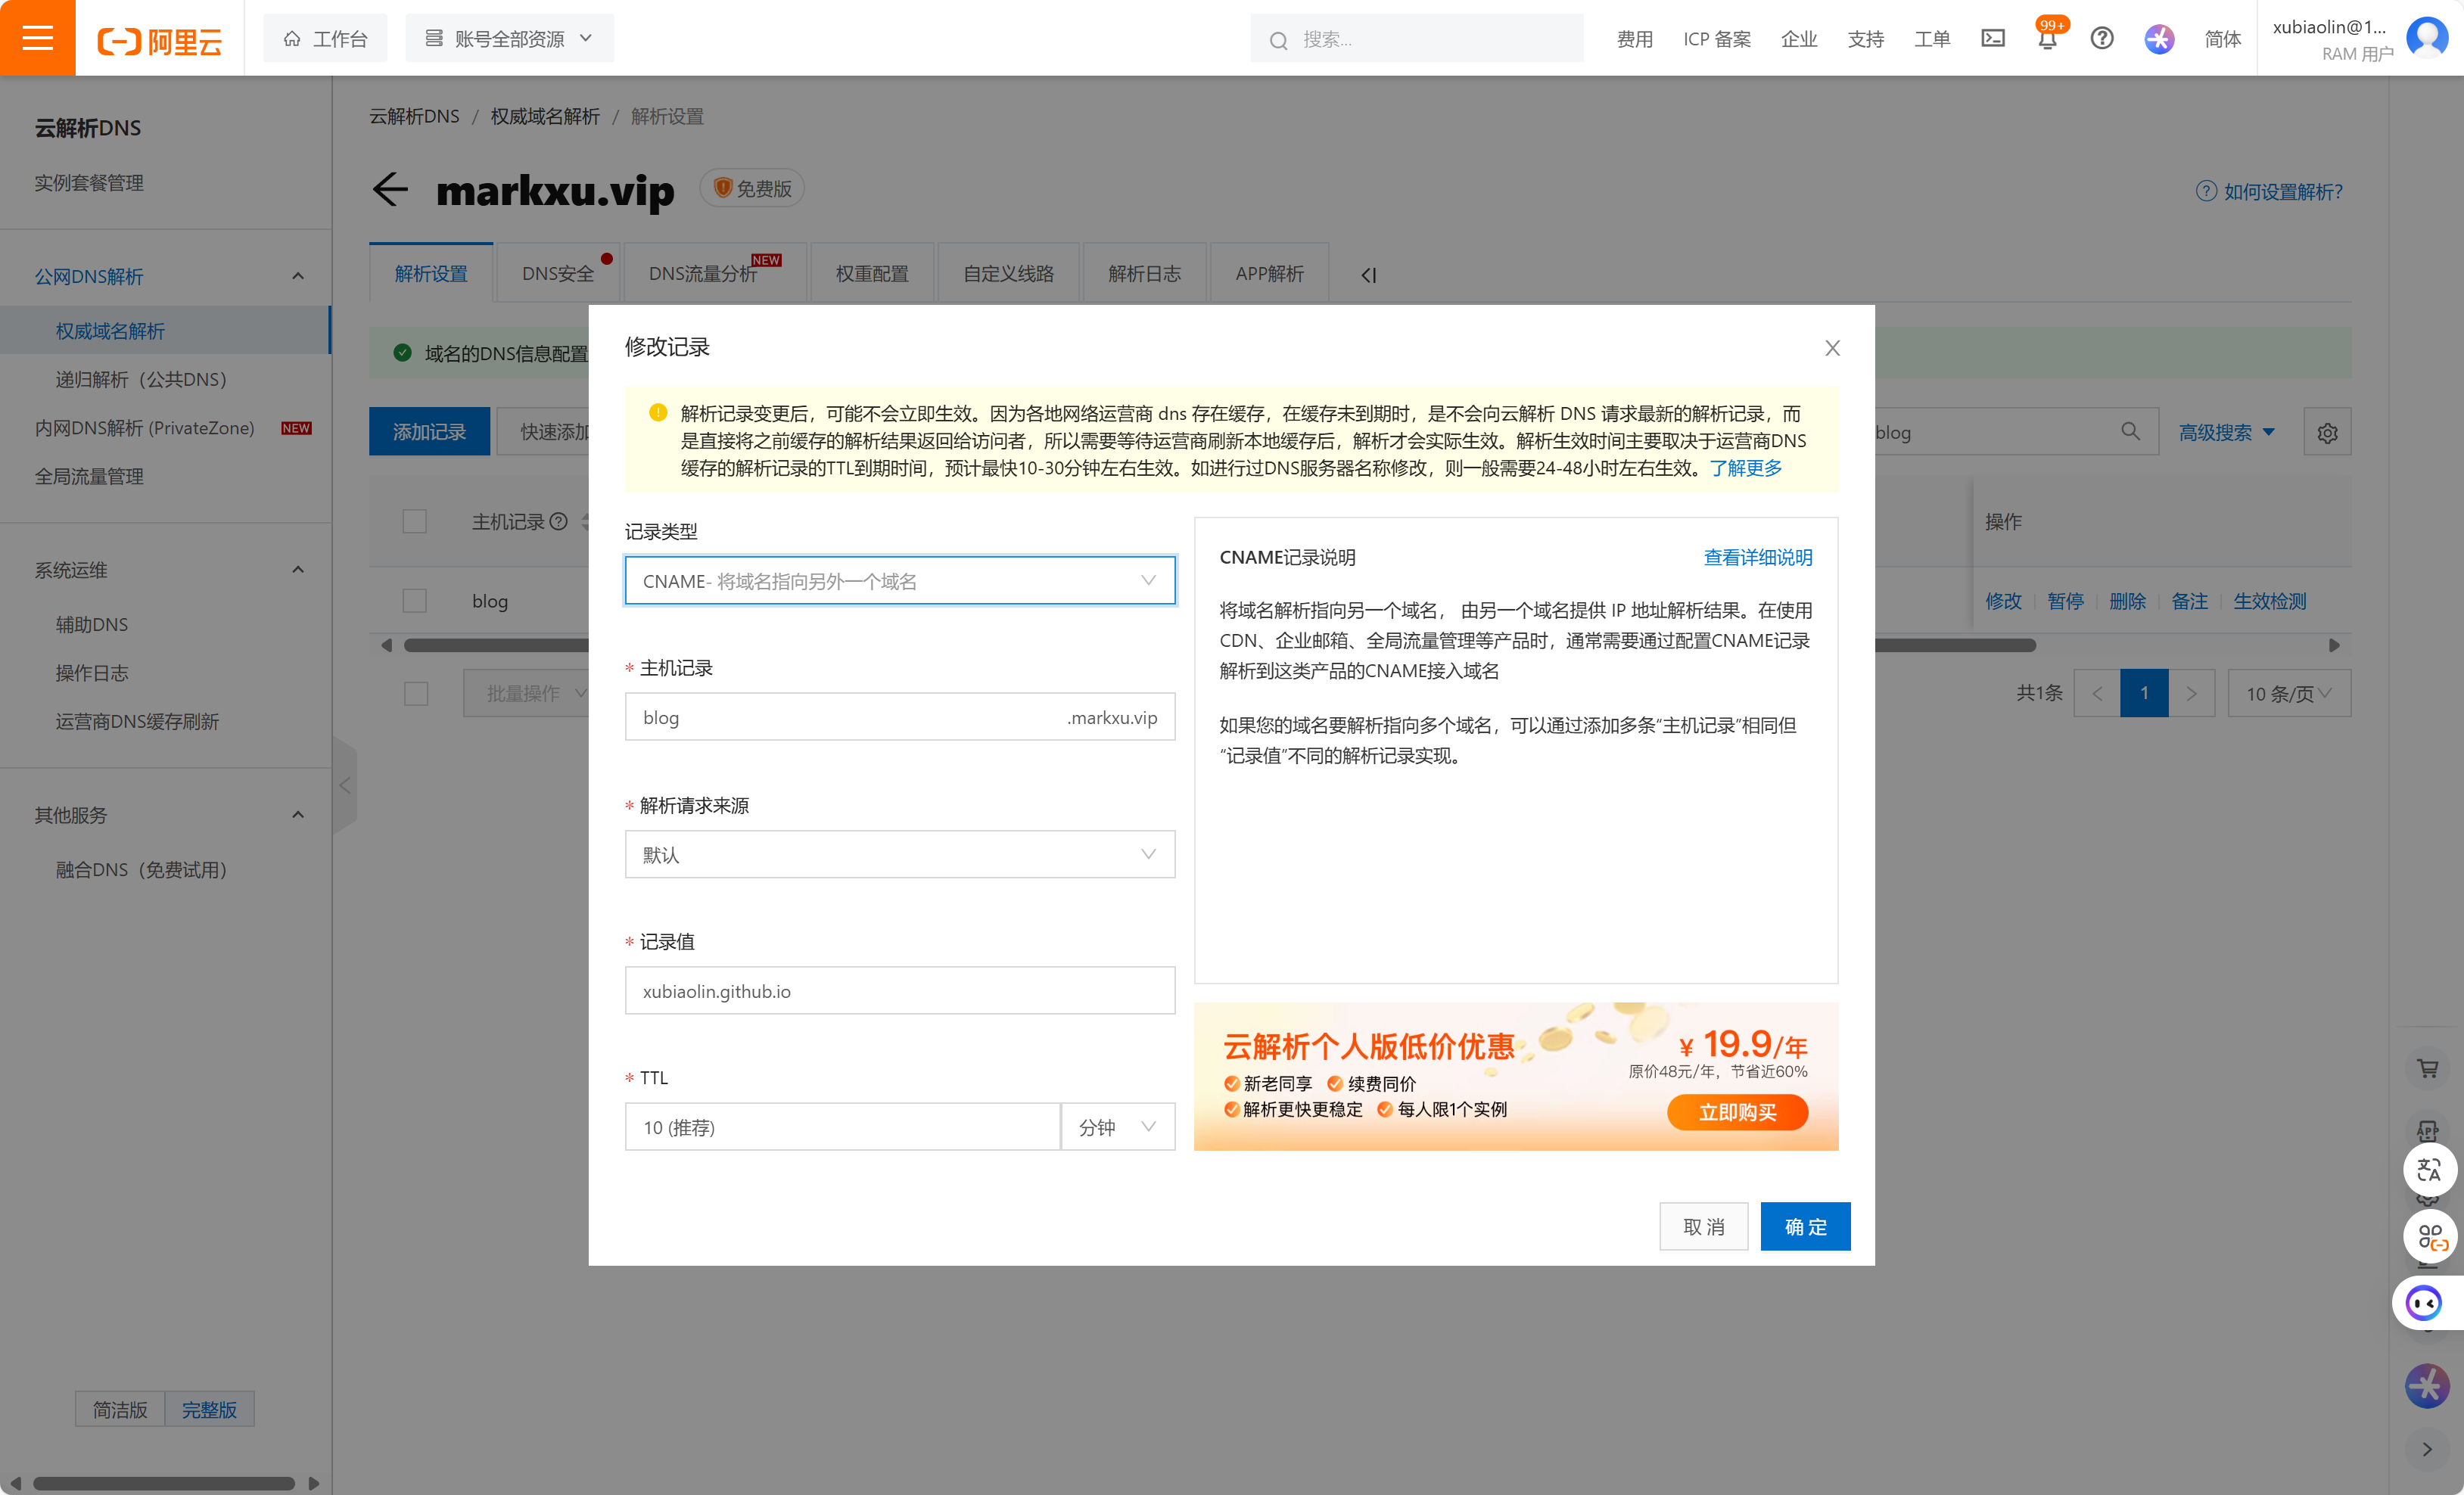Click the translate floating icon
Image resolution: width=2464 pixels, height=1495 pixels.
(2428, 1169)
